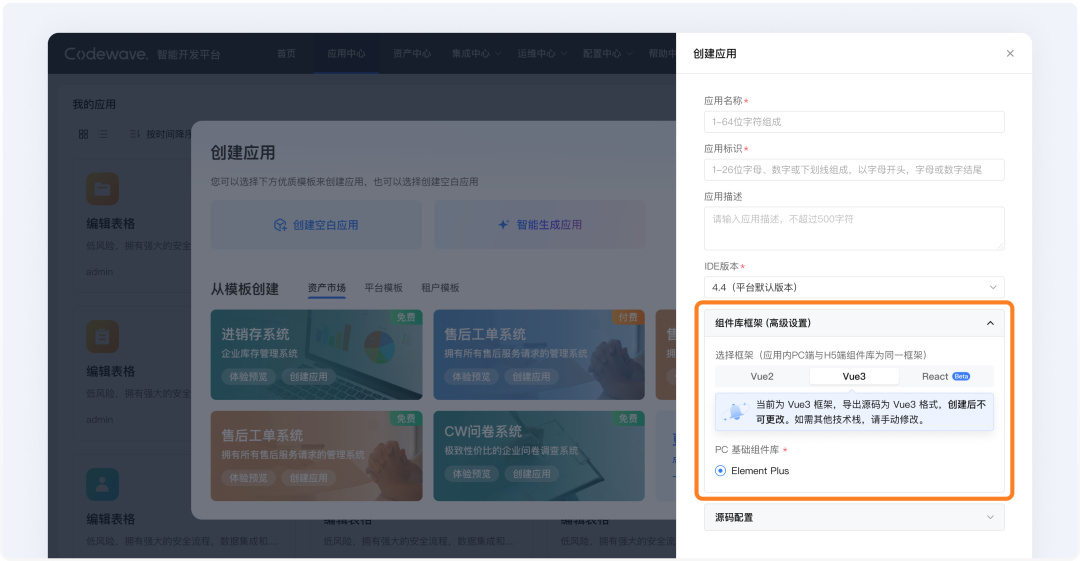Switch to the 平台模板 tab
The width and height of the screenshot is (1080, 561).
click(x=383, y=288)
